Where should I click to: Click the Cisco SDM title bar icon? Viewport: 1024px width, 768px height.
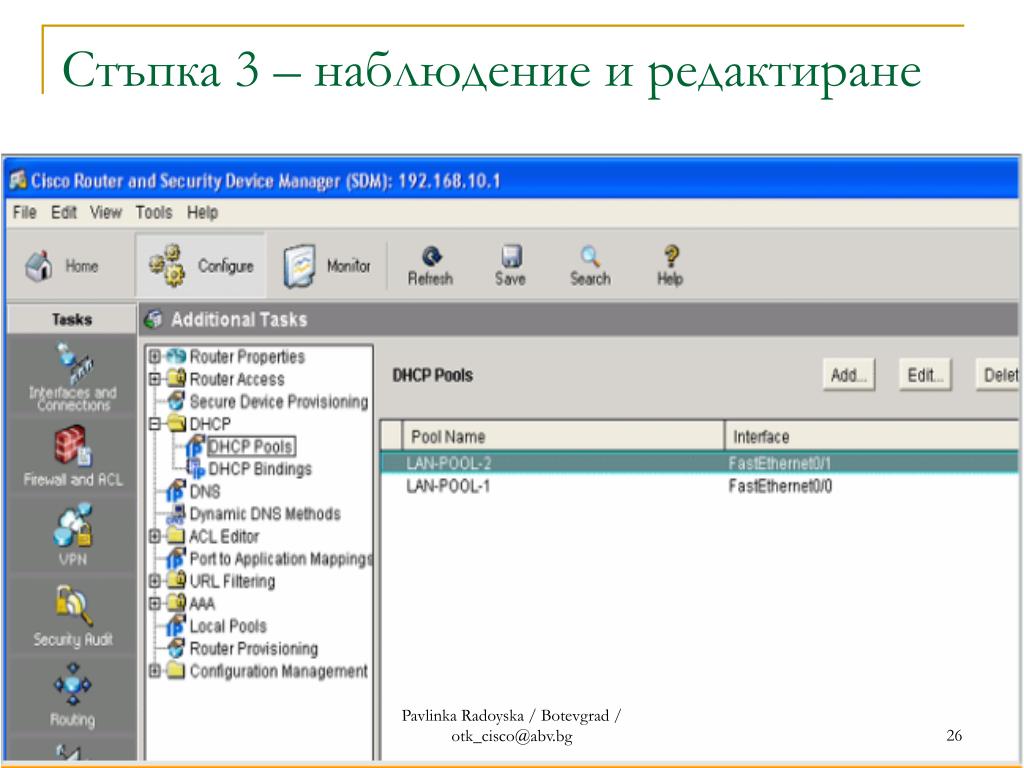(18, 180)
